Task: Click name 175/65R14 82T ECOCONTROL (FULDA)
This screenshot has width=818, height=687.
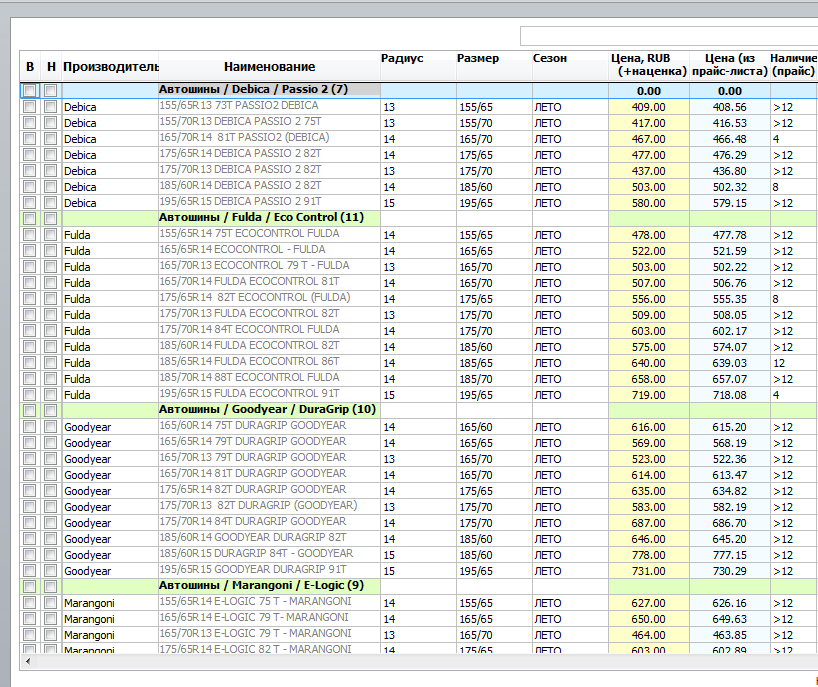Action: 255,298
